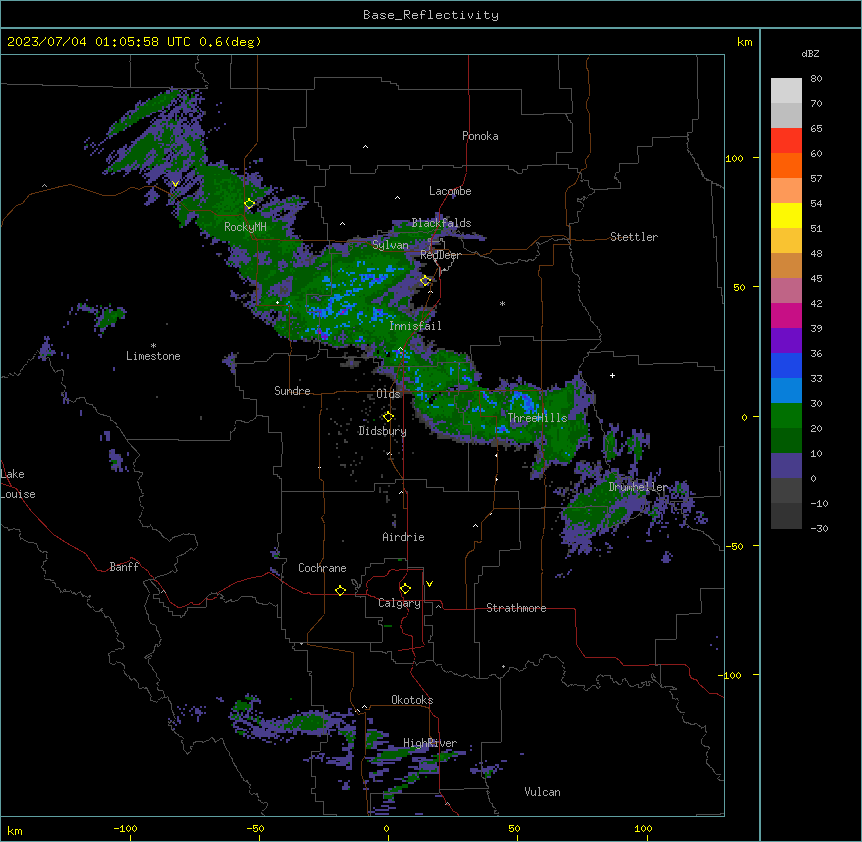Click the asterisk marker east of Innisfail

tap(502, 303)
